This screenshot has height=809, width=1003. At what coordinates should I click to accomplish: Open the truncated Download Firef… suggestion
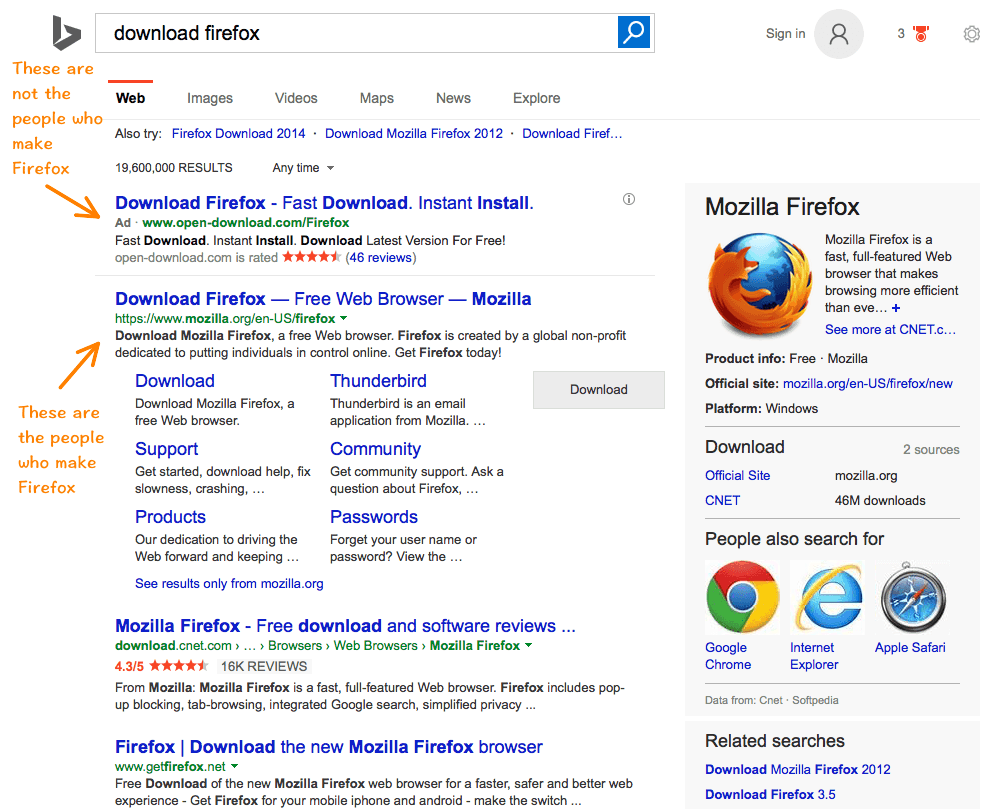point(573,134)
